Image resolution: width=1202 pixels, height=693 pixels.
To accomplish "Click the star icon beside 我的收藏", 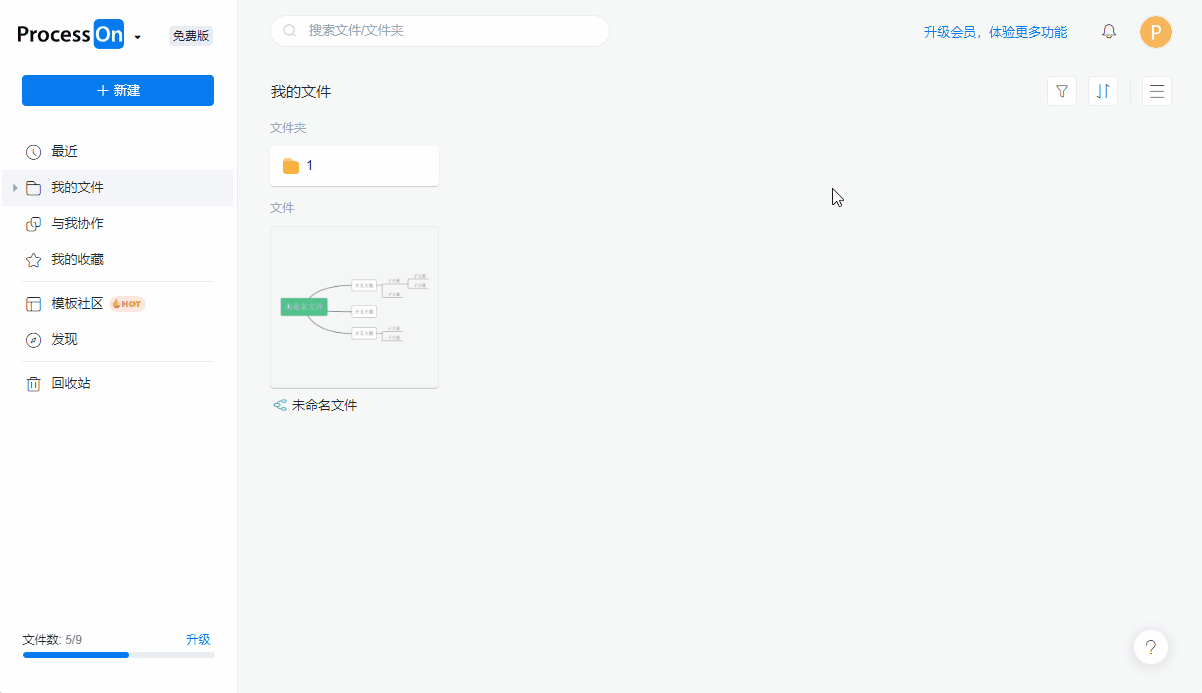I will click(33, 260).
